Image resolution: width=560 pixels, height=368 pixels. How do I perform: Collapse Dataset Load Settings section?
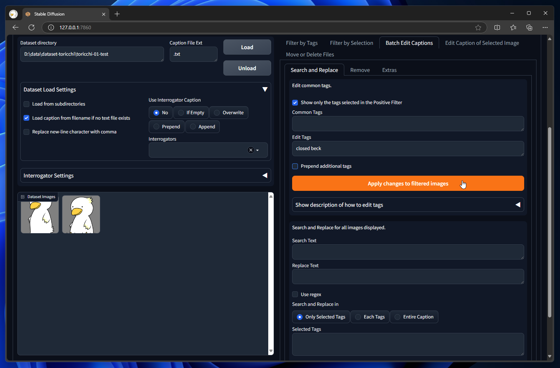pos(265,89)
